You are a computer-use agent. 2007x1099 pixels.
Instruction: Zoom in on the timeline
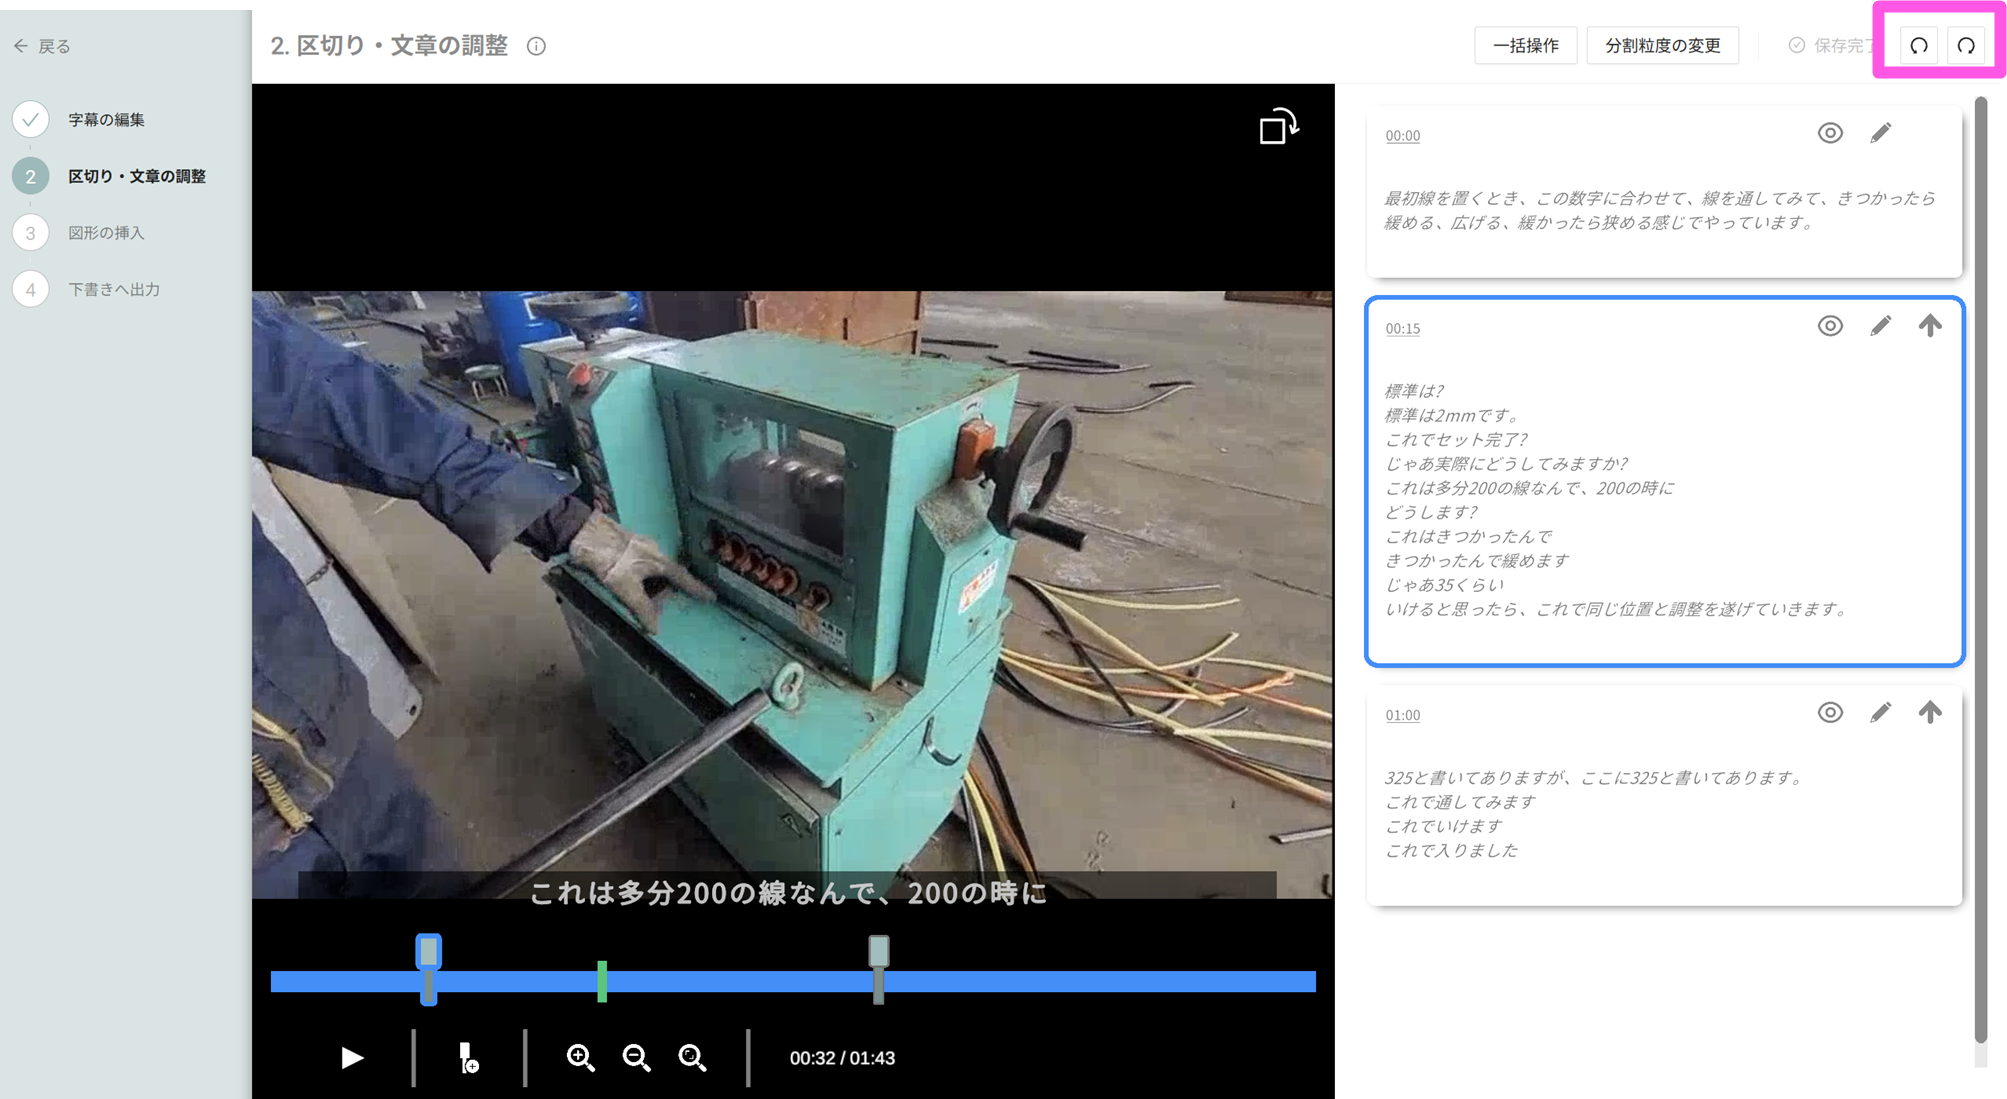[580, 1057]
